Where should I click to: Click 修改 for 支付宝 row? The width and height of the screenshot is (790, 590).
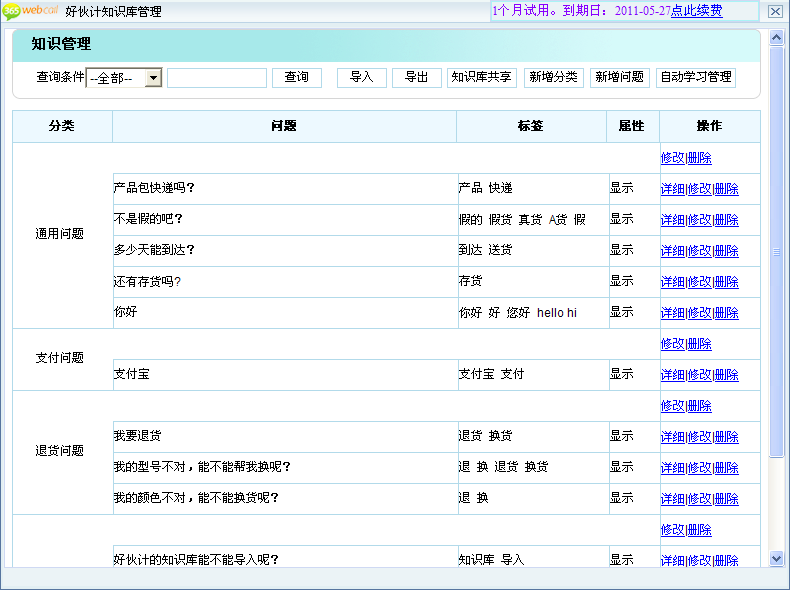click(x=700, y=375)
